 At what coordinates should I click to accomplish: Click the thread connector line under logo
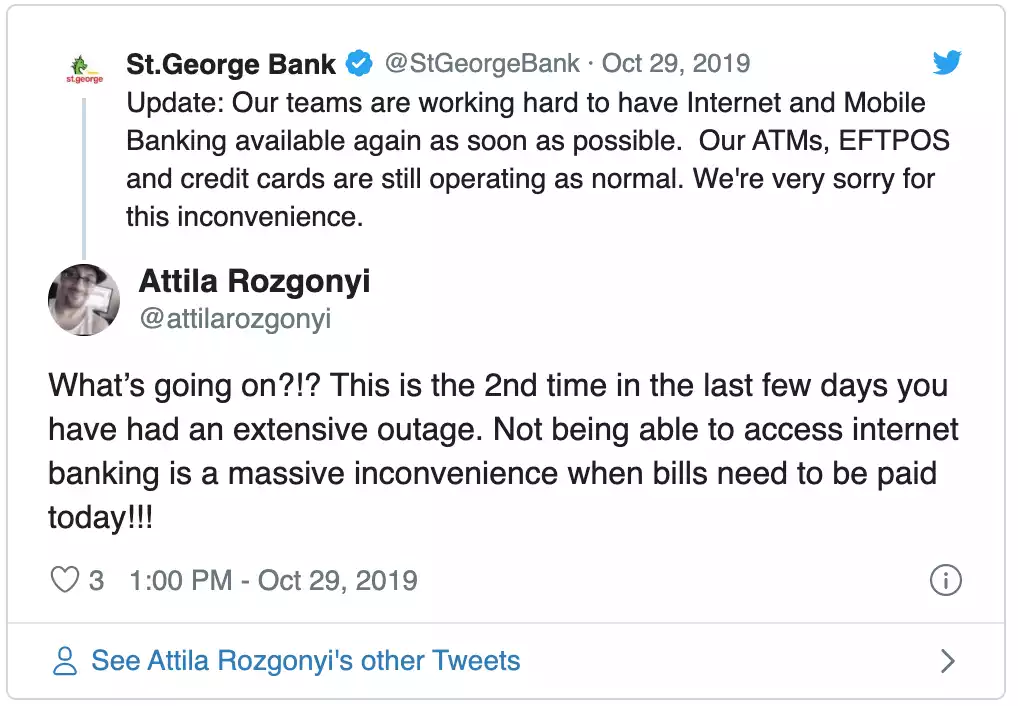[x=84, y=178]
